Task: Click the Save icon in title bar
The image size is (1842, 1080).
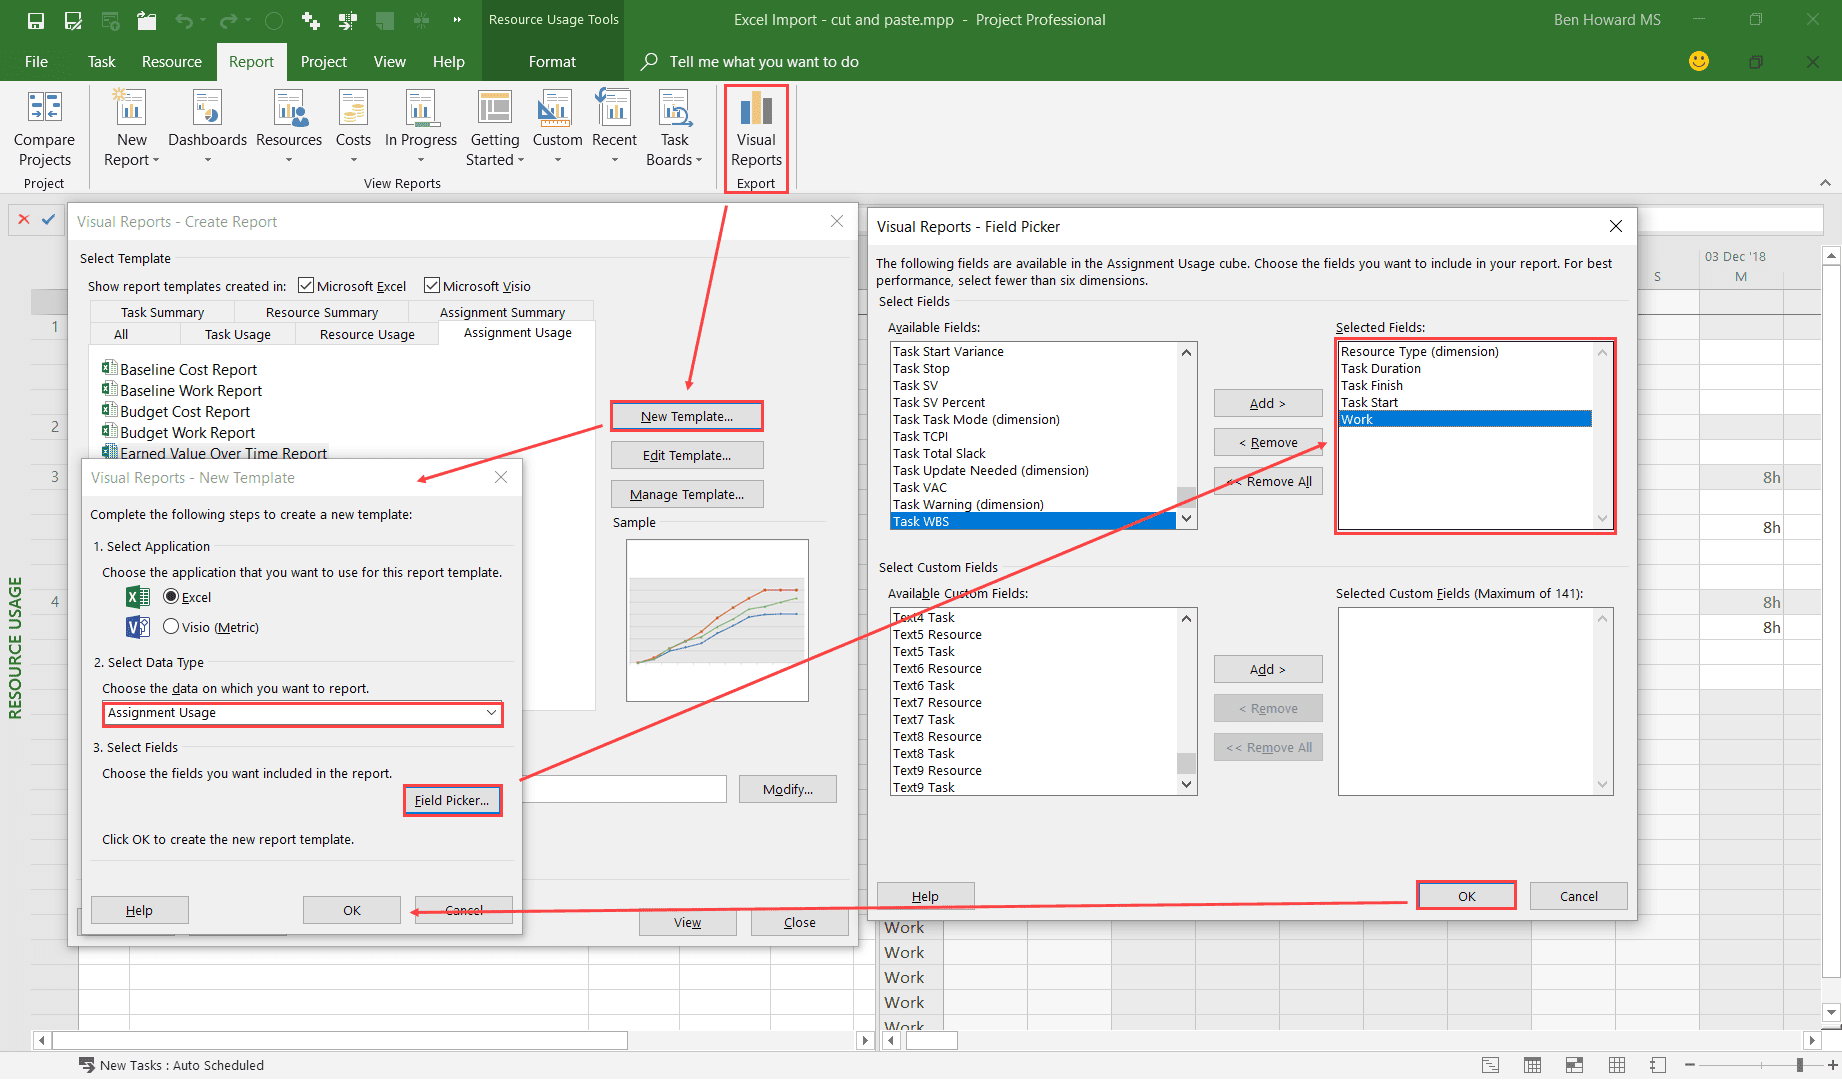Action: [36, 20]
